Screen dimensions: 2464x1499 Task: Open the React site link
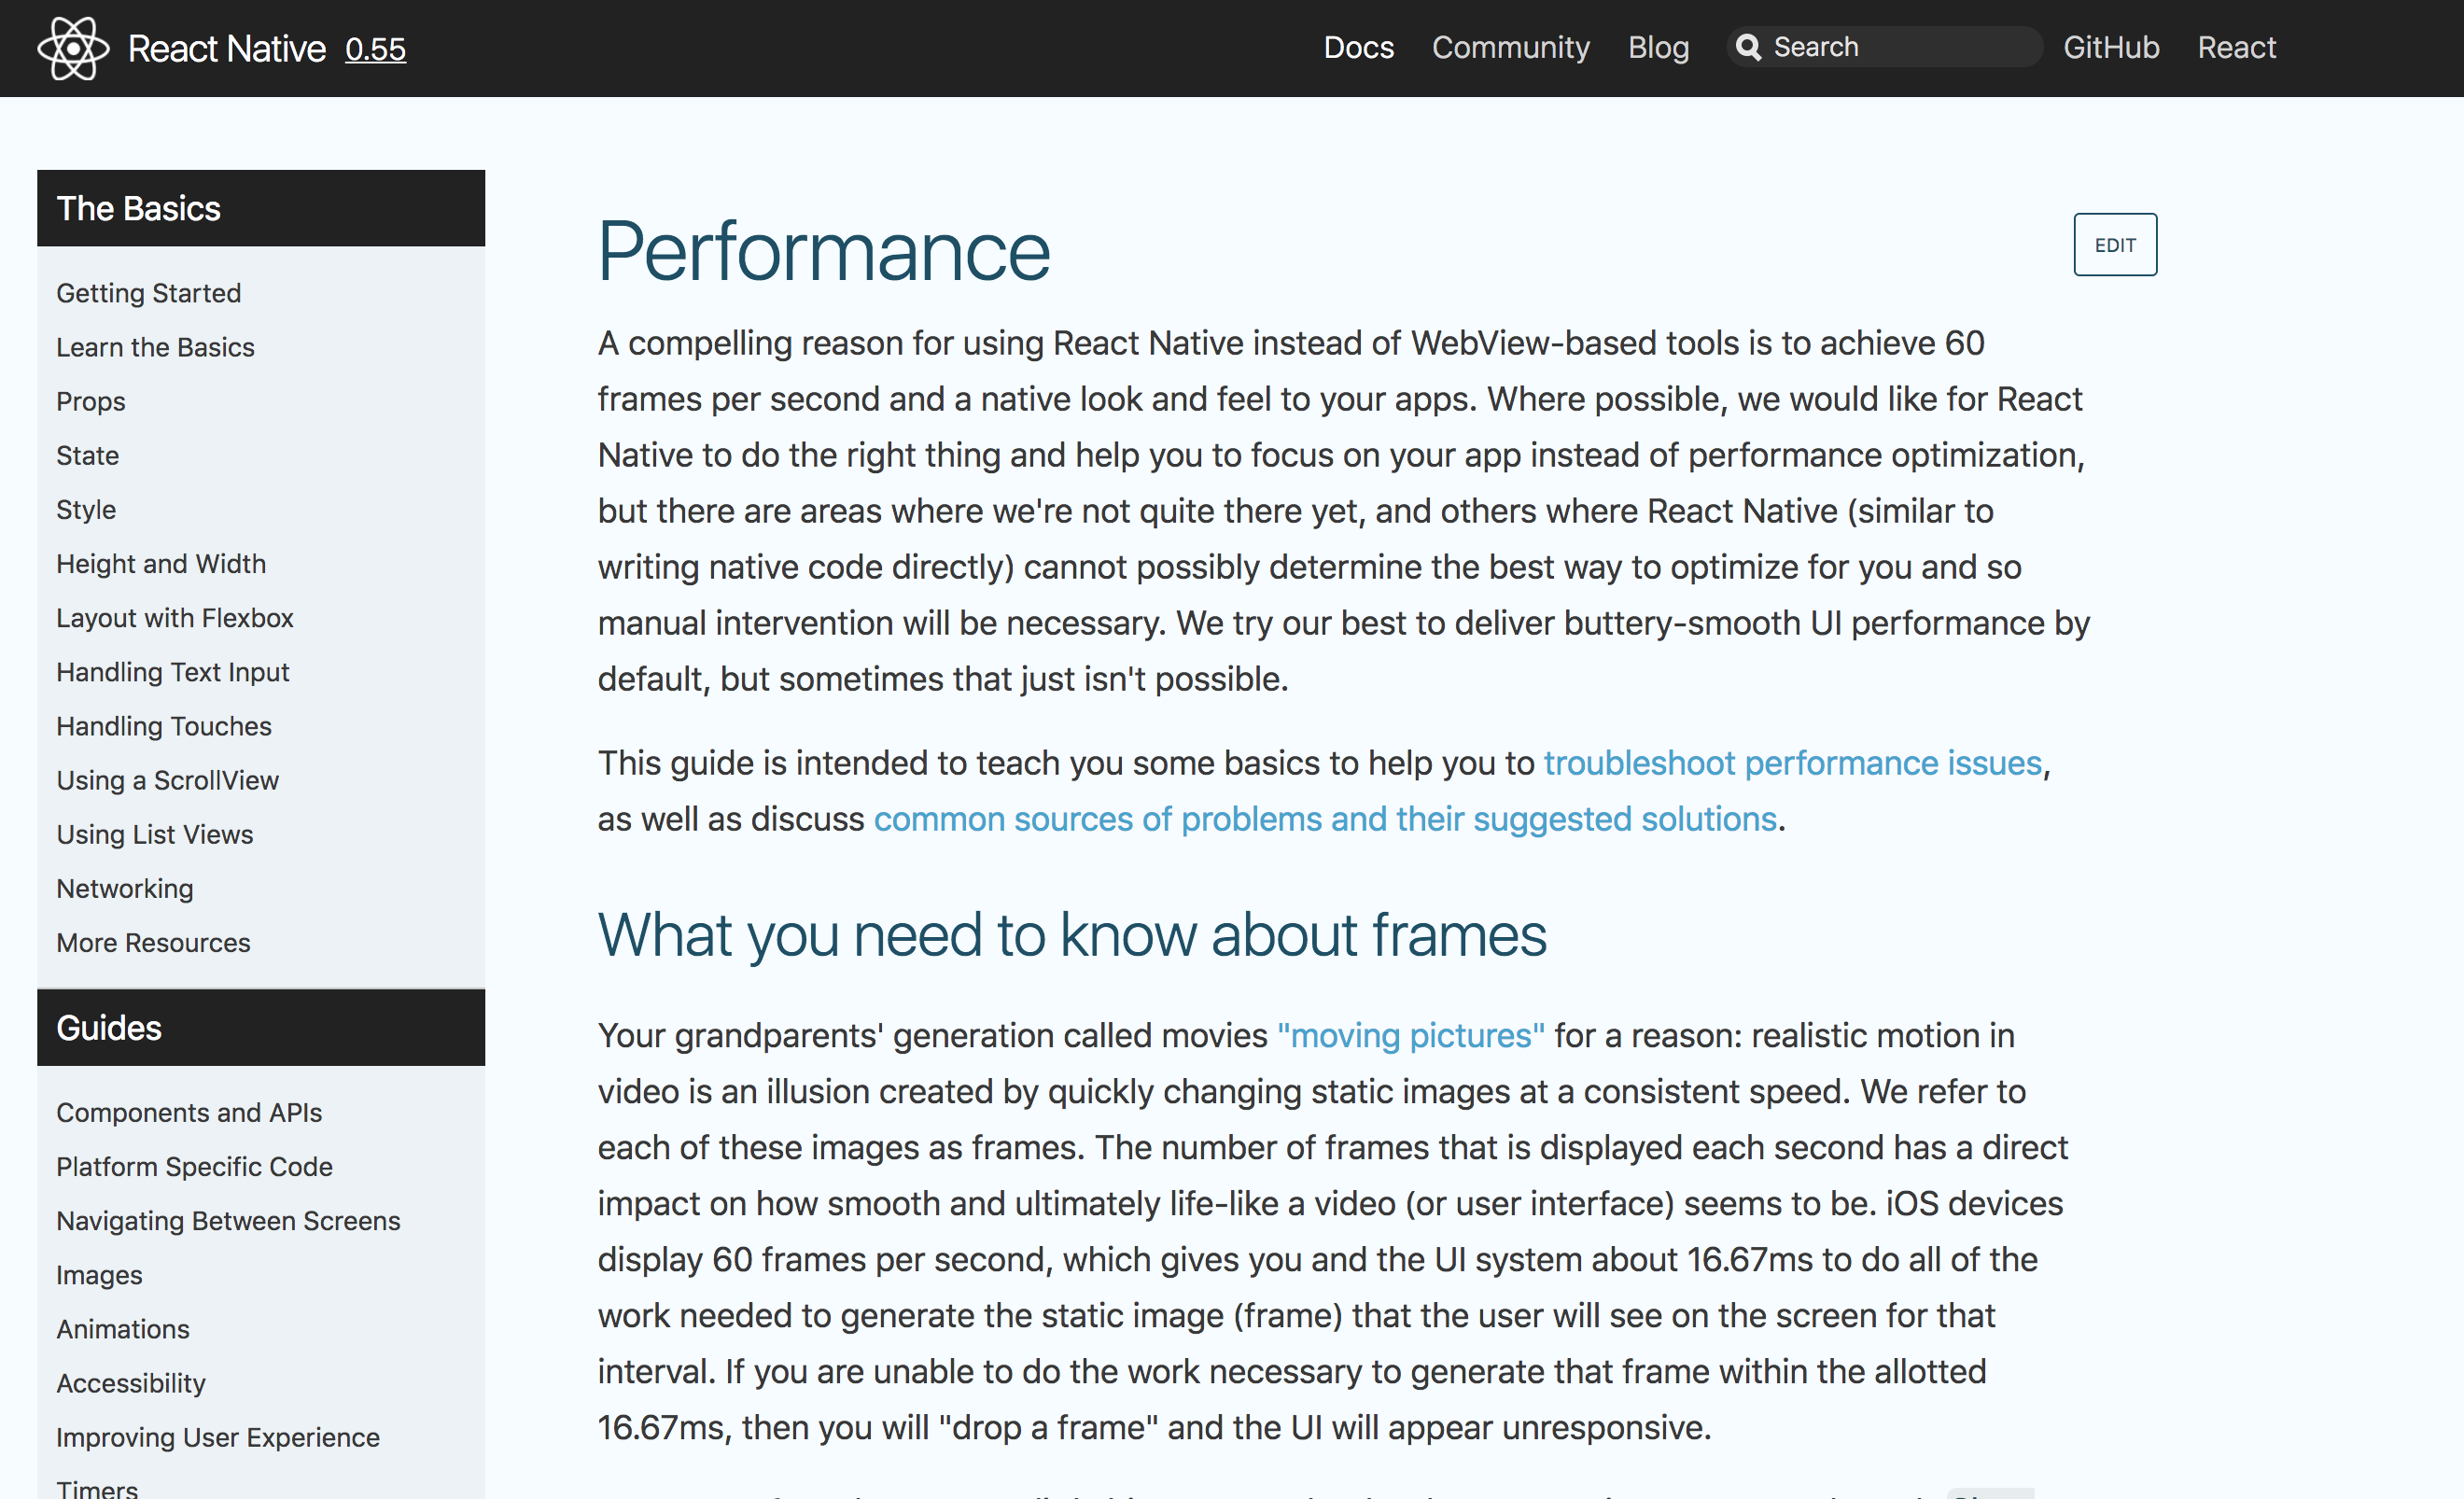coord(2236,47)
